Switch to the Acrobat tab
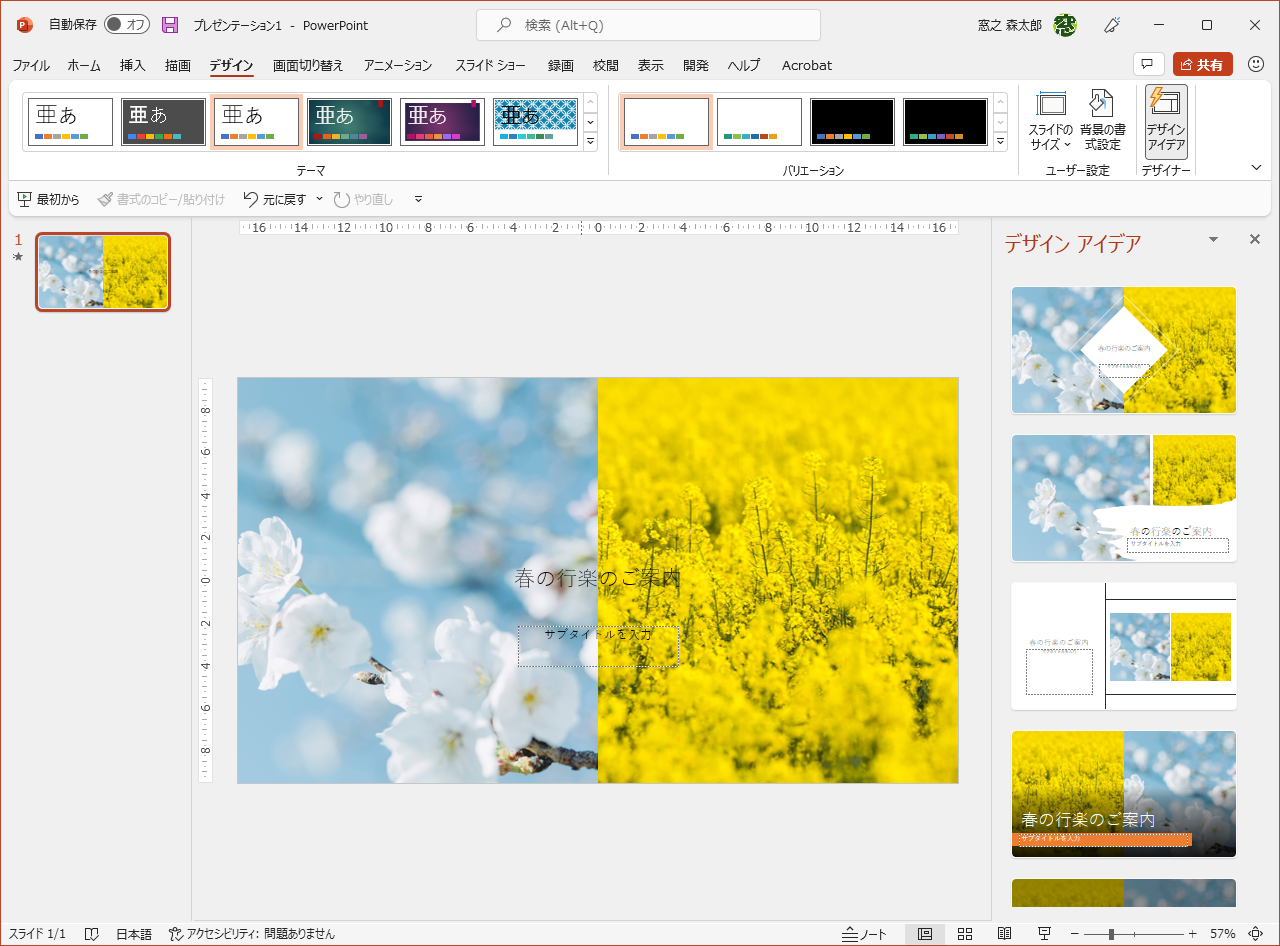Screen dimensions: 1280x946 coord(807,65)
